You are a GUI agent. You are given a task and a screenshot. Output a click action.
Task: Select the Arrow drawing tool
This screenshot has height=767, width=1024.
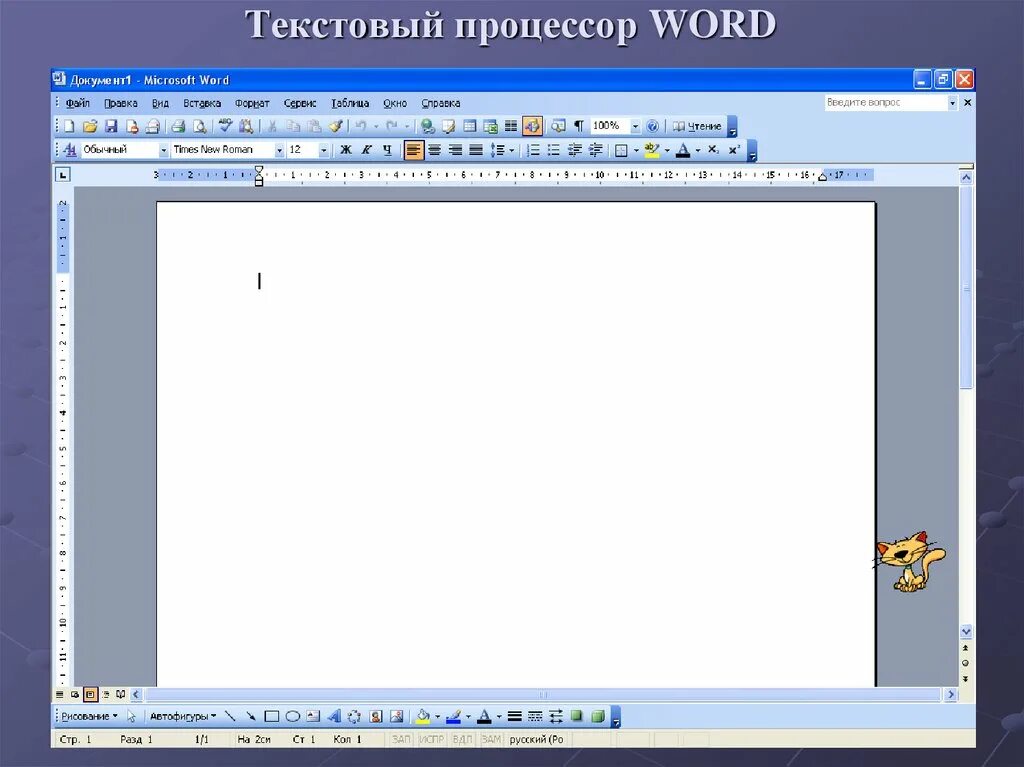[x=251, y=717]
